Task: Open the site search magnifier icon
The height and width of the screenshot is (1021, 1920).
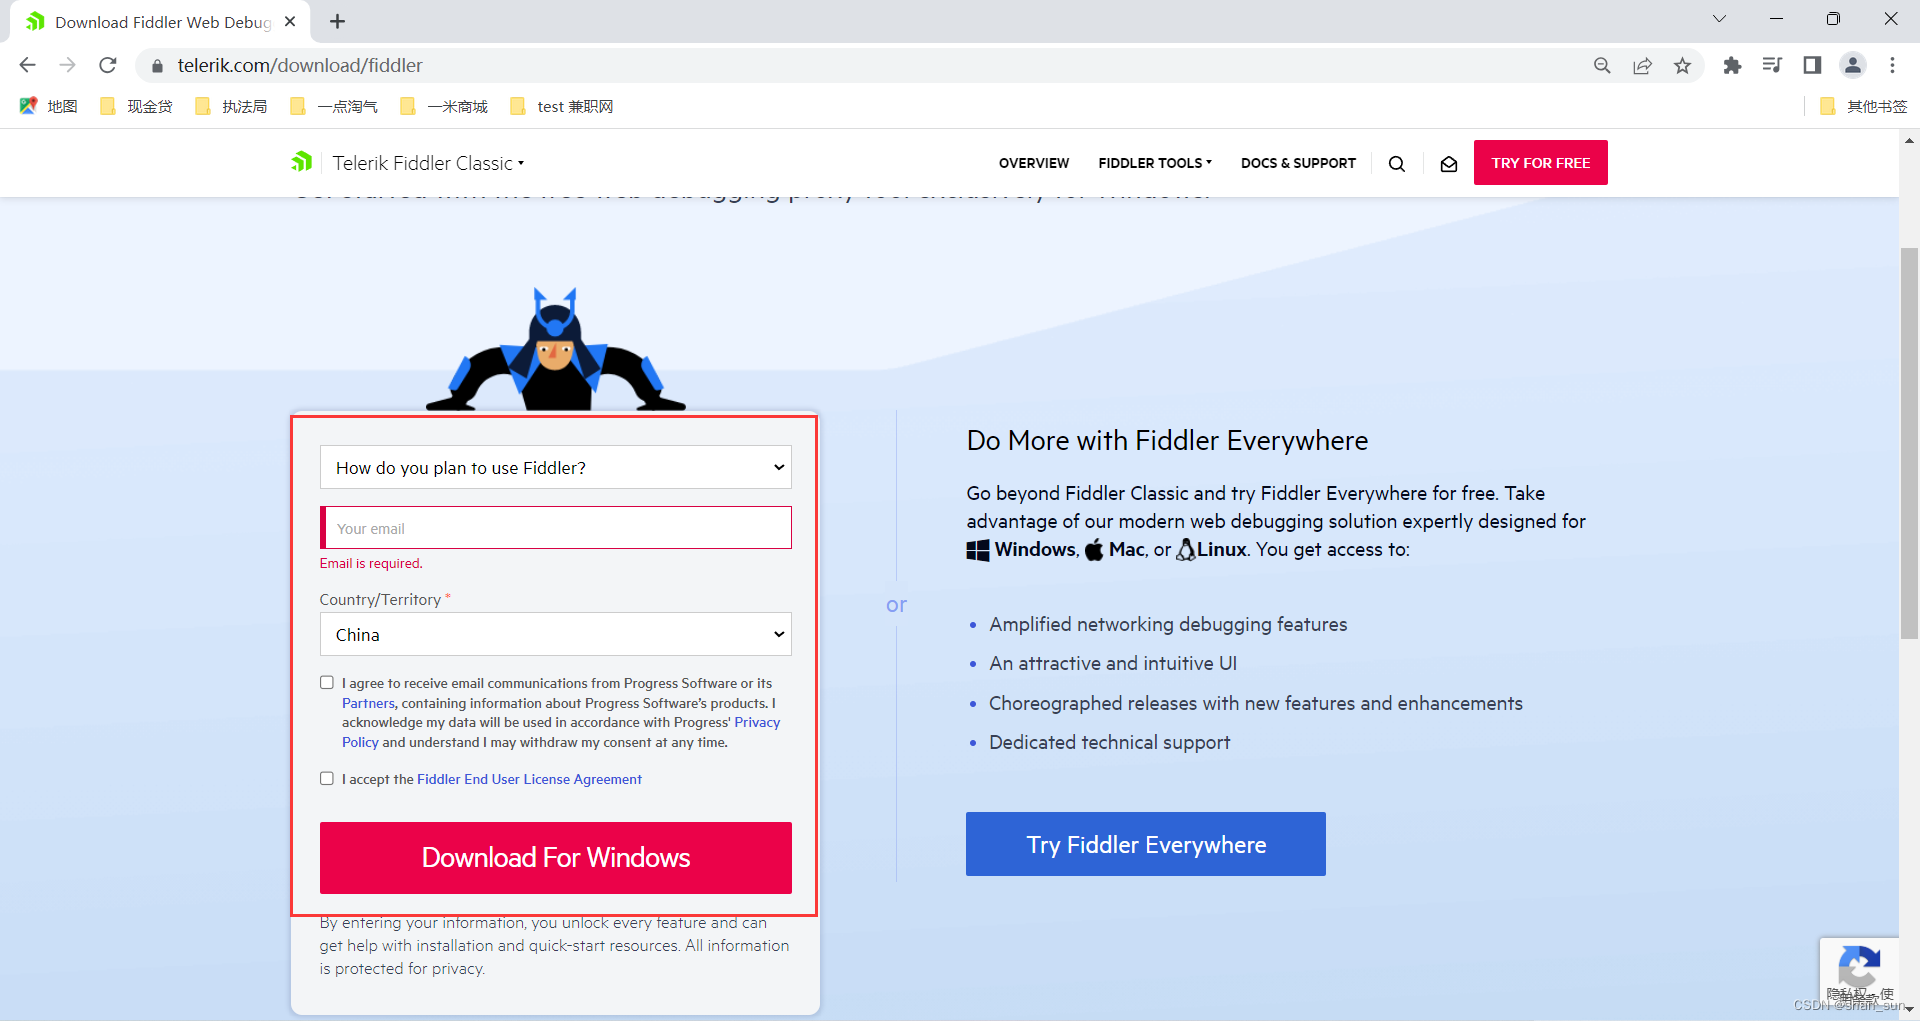Action: [x=1397, y=164]
